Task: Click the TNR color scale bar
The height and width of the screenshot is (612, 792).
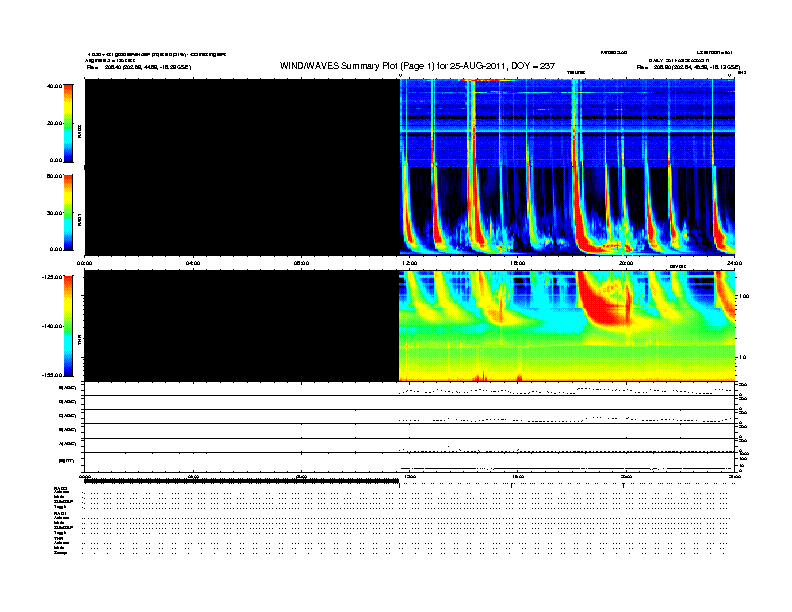Action: tap(68, 326)
